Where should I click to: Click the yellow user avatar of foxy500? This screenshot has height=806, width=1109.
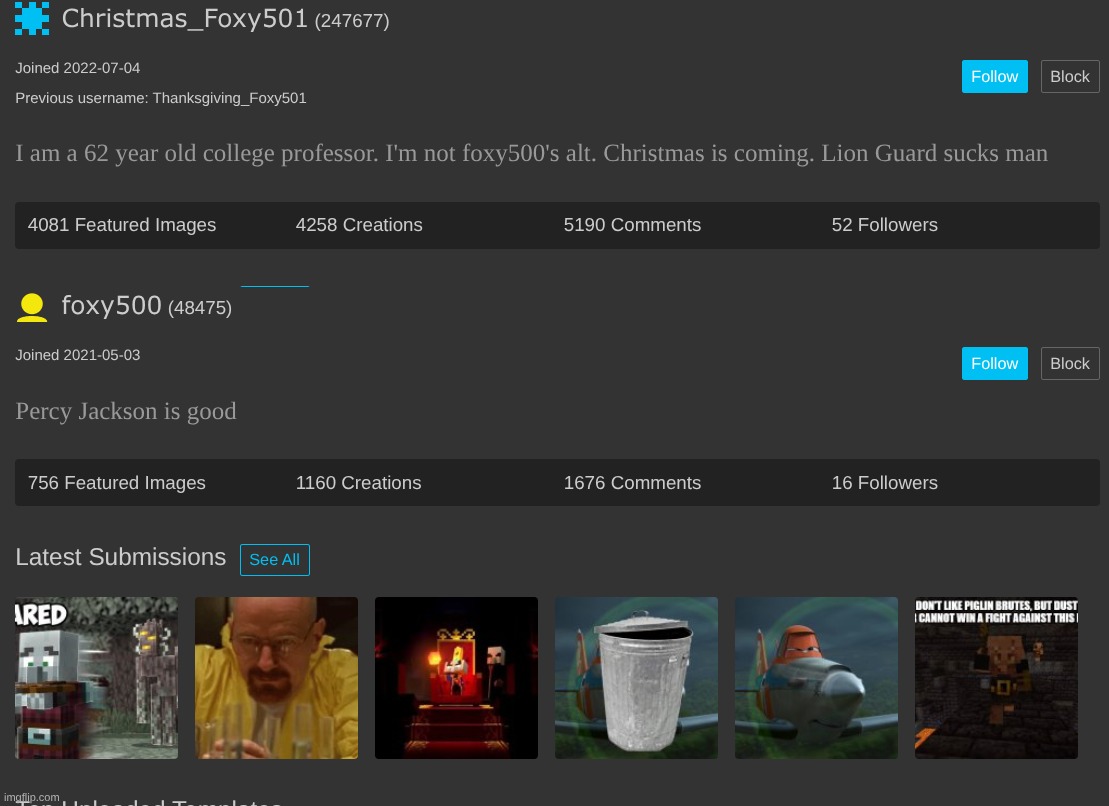[x=32, y=307]
